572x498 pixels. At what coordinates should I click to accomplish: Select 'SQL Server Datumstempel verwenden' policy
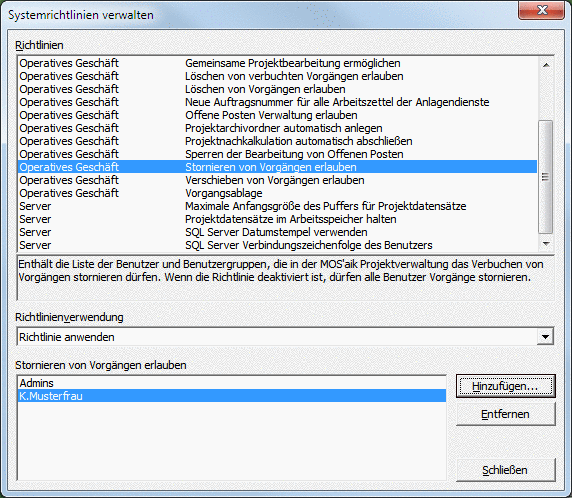277,232
